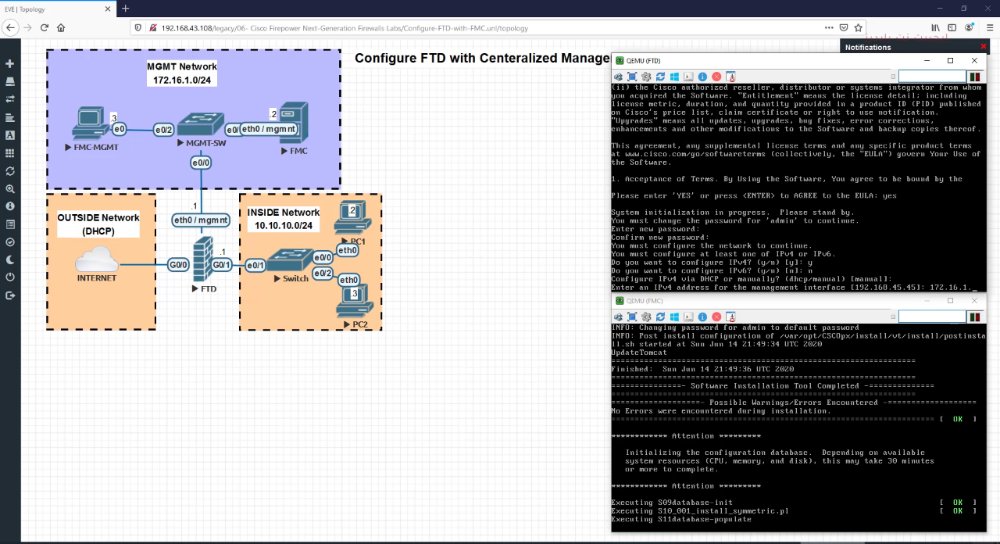Toggle night mode moon icon in sidebar

(x=10, y=260)
